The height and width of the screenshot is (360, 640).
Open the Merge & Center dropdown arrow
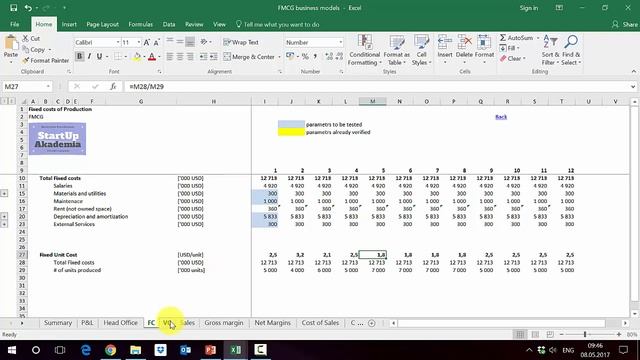279,57
